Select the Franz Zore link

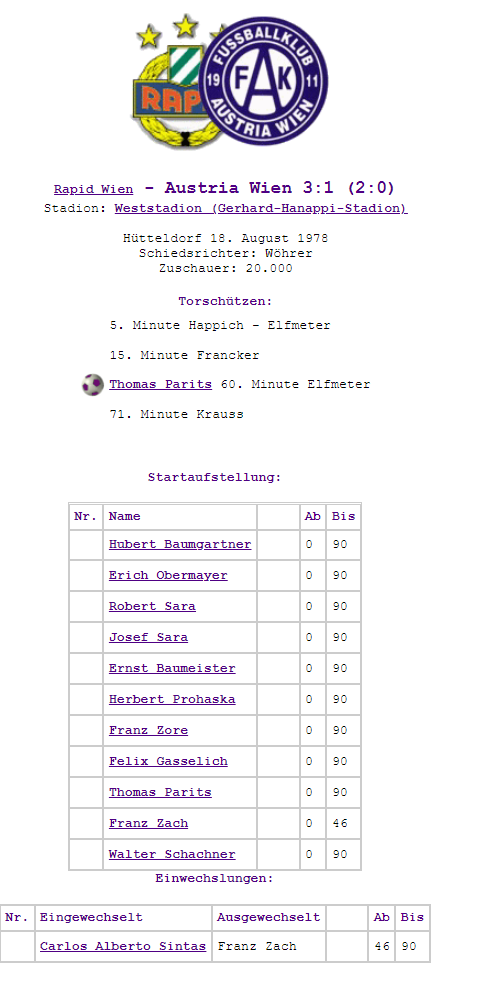148,730
